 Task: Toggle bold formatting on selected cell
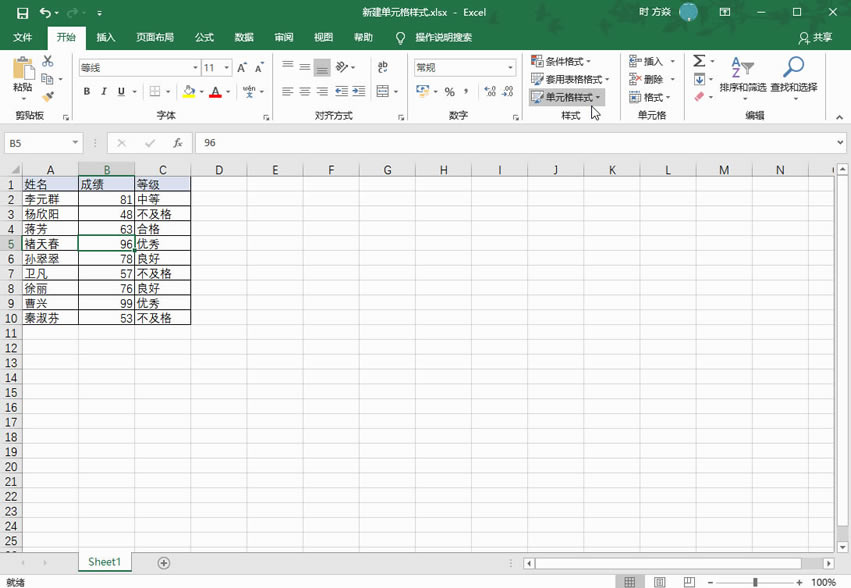click(x=86, y=91)
